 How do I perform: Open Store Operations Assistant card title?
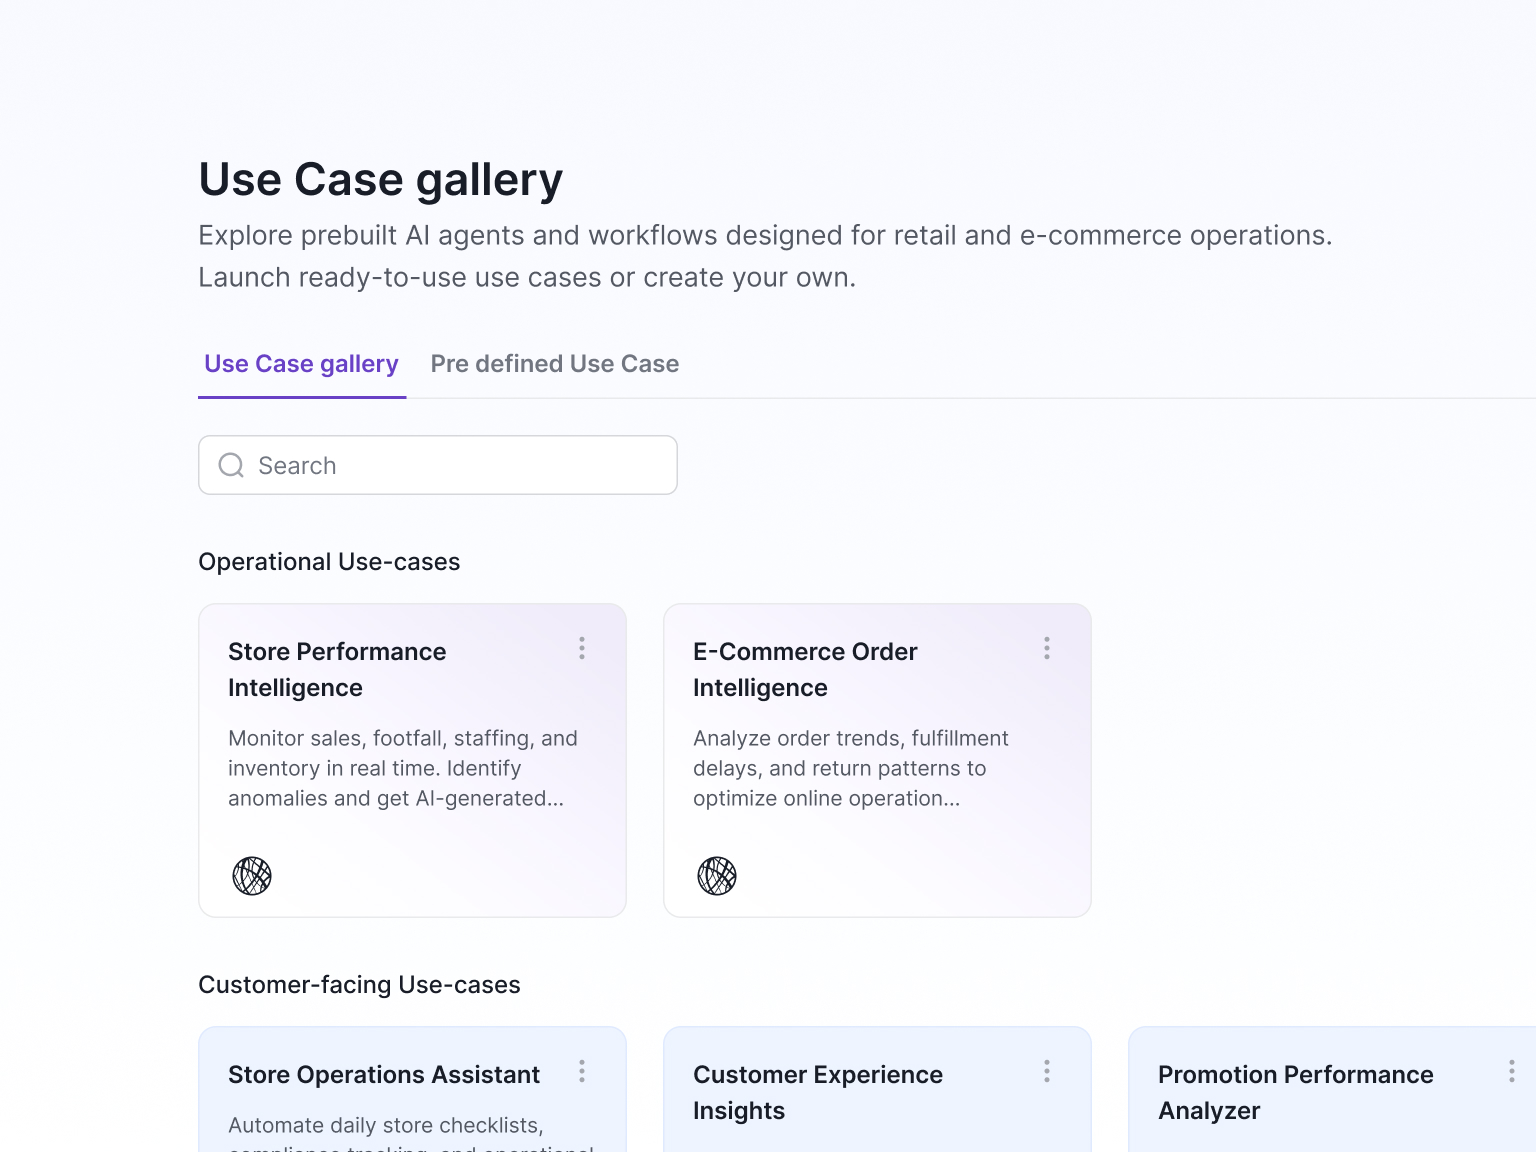pyautogui.click(x=384, y=1075)
